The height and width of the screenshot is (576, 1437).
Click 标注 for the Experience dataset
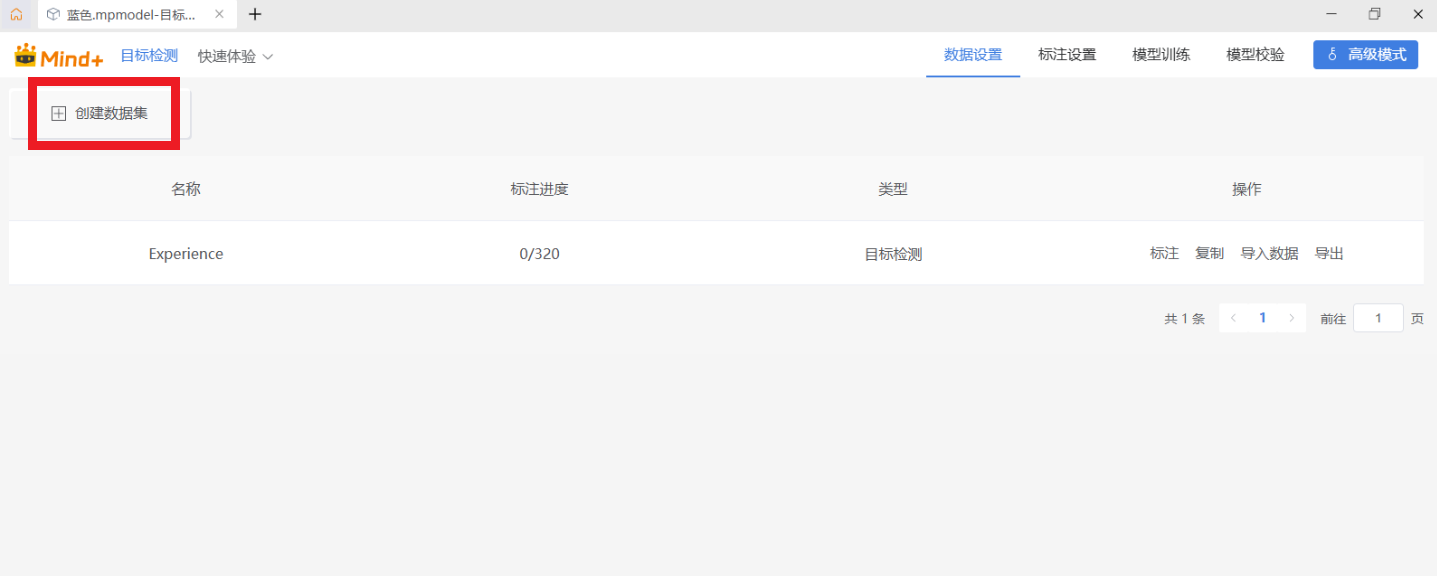click(1164, 254)
